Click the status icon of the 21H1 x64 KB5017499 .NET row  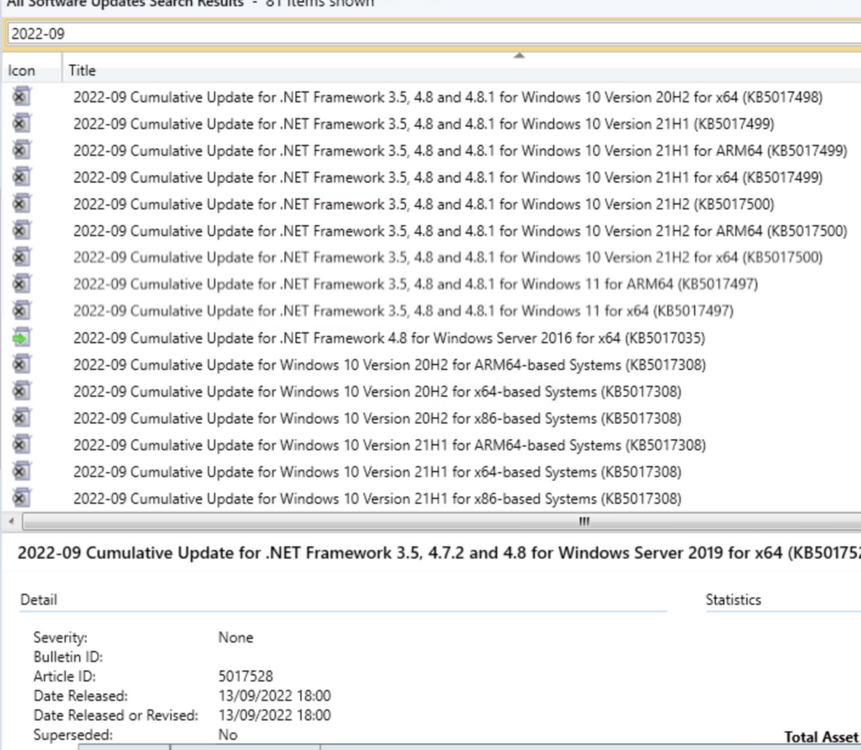pyautogui.click(x=21, y=177)
